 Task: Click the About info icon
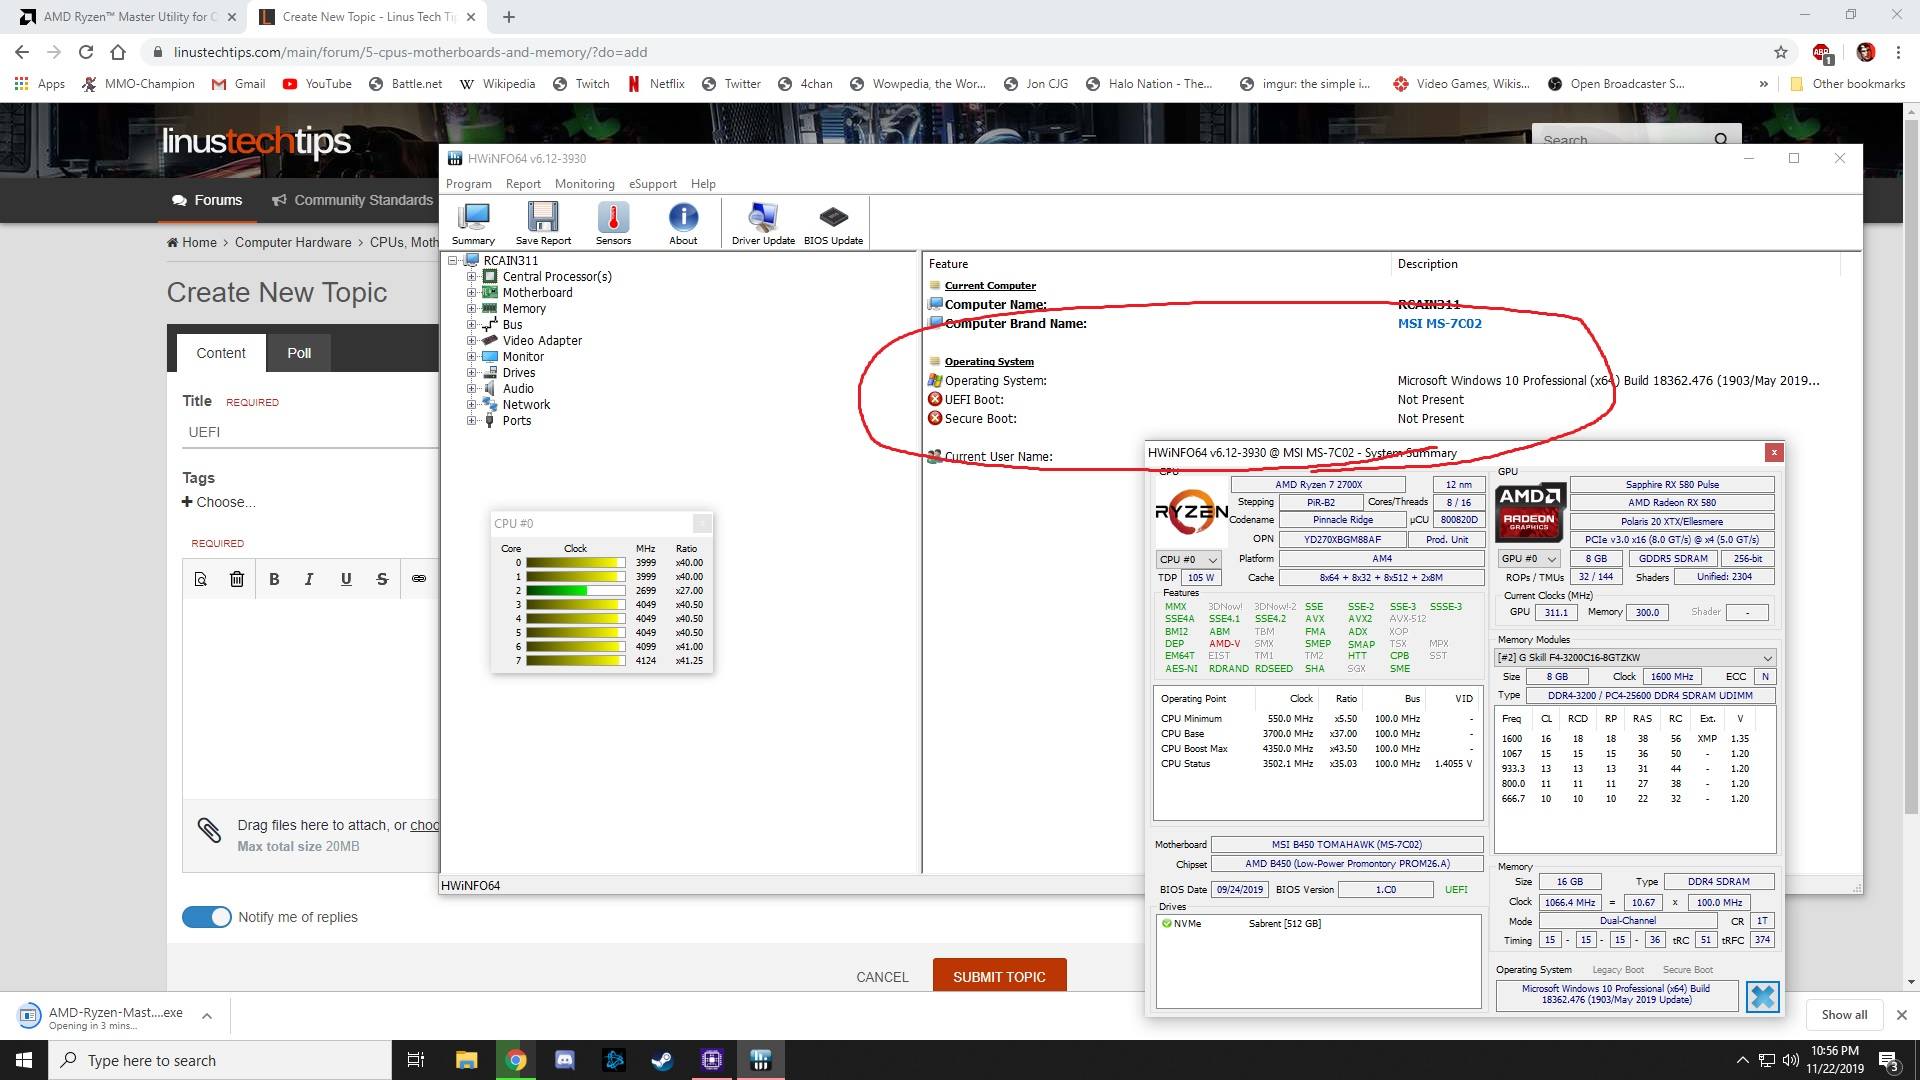(683, 223)
